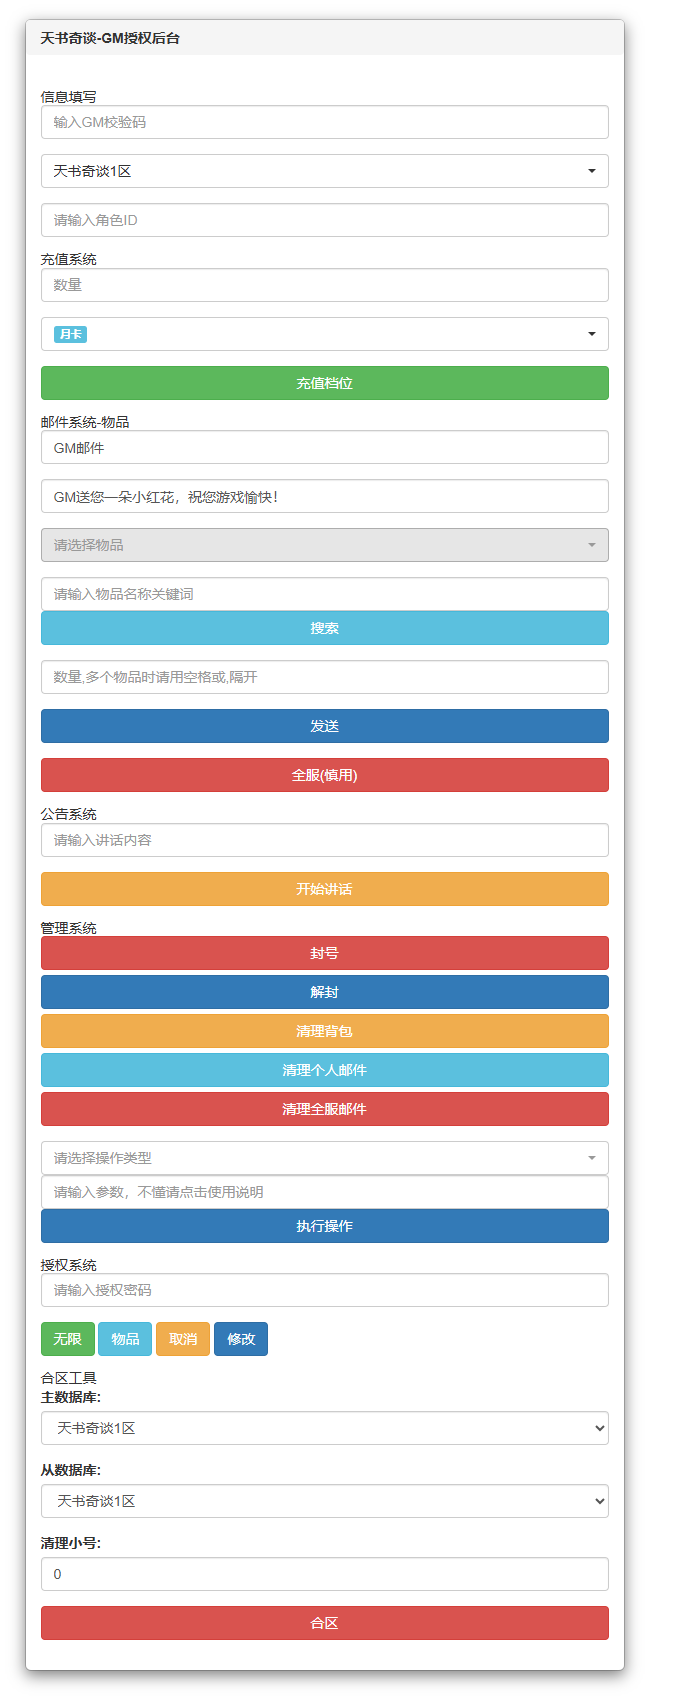The width and height of the screenshot is (689, 1696).
Task: Click the 搜索 button
Action: 324,628
